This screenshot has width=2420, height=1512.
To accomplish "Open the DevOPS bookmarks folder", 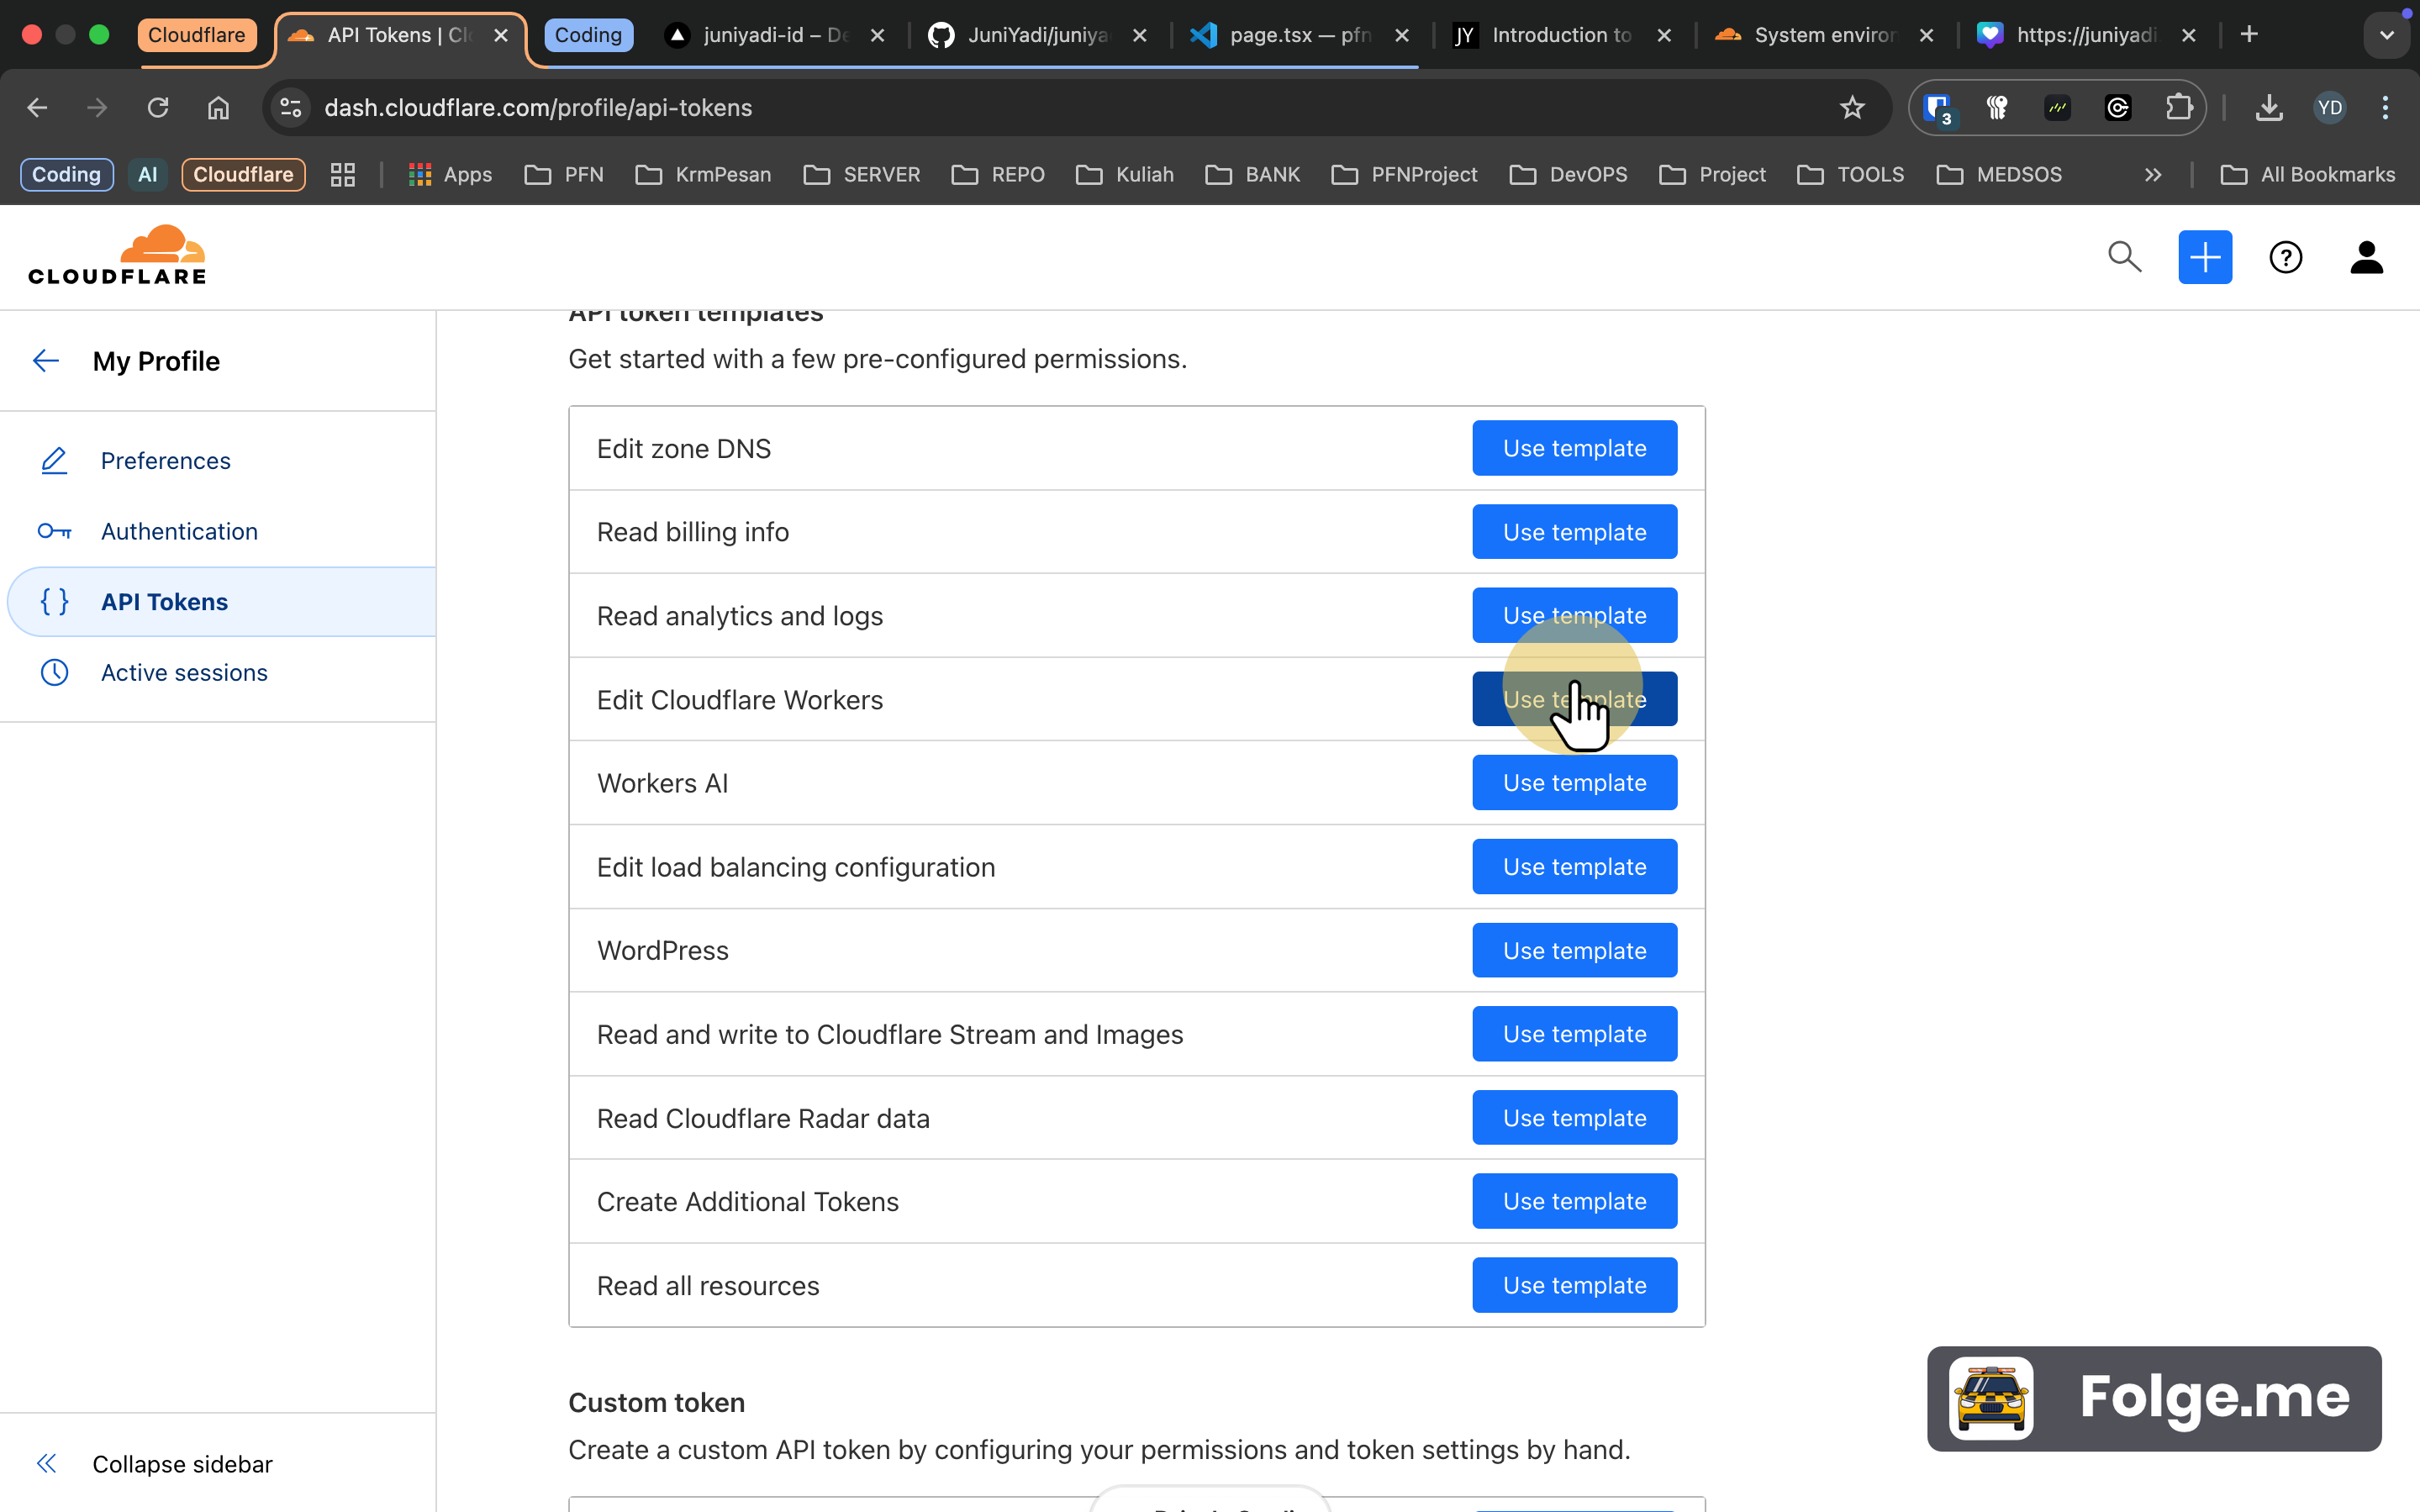I will coord(1568,175).
